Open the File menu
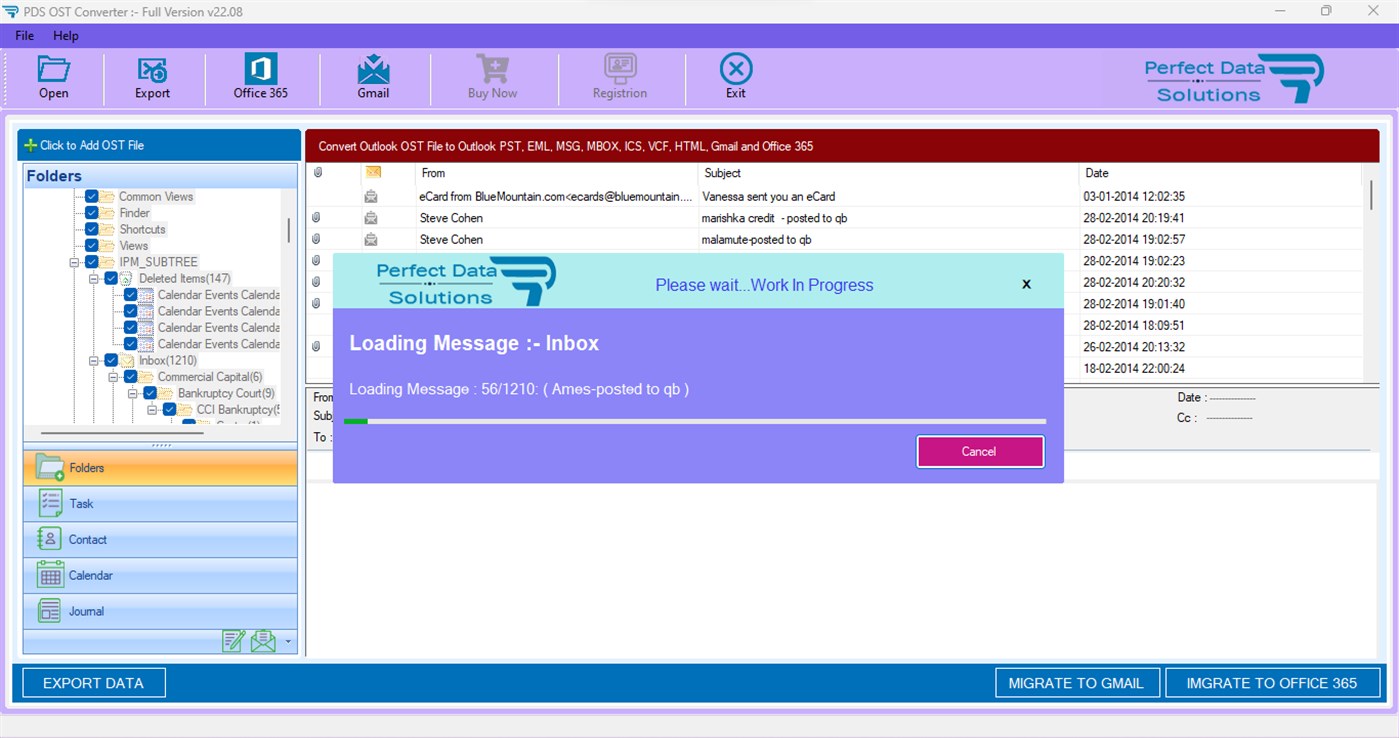The height and width of the screenshot is (738, 1399). [x=23, y=35]
